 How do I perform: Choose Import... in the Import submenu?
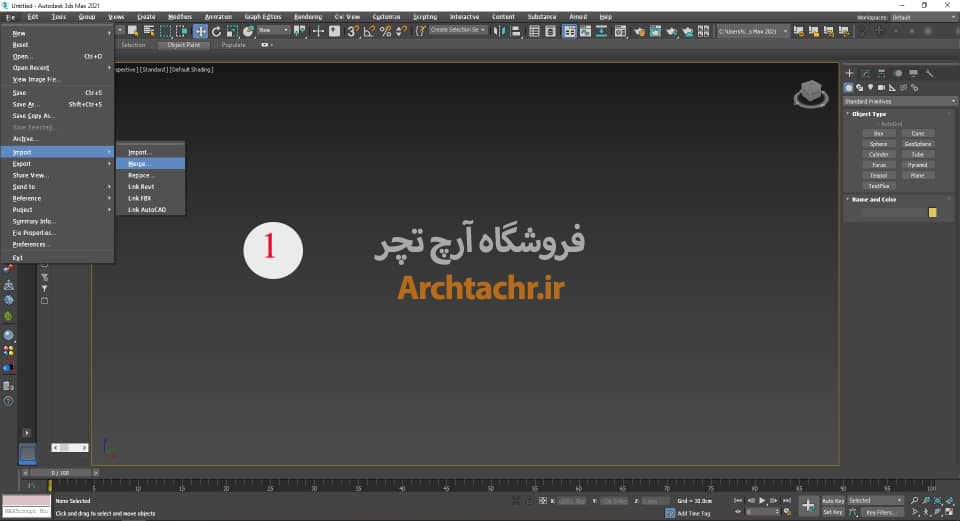[x=150, y=152]
